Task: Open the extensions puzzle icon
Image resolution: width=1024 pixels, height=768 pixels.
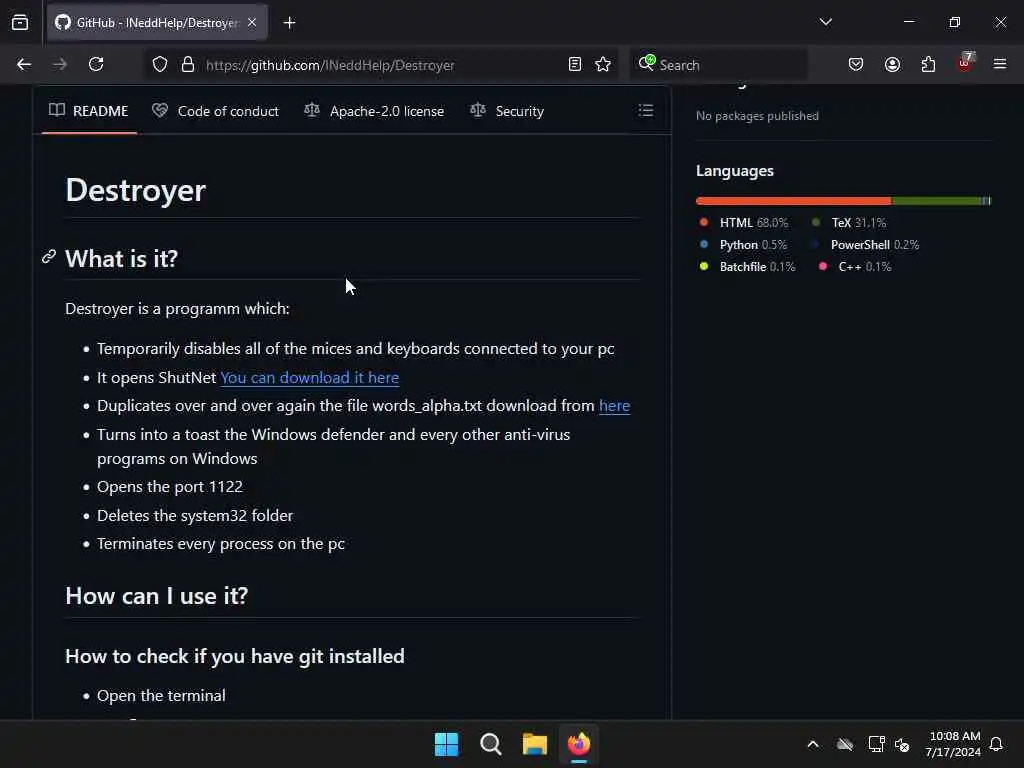Action: (928, 65)
